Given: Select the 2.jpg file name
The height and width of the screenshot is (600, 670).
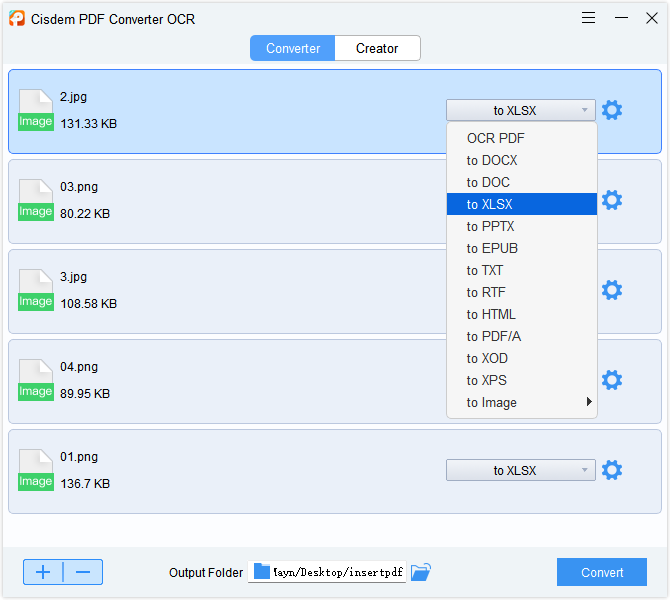Looking at the screenshot, I should pos(73,97).
